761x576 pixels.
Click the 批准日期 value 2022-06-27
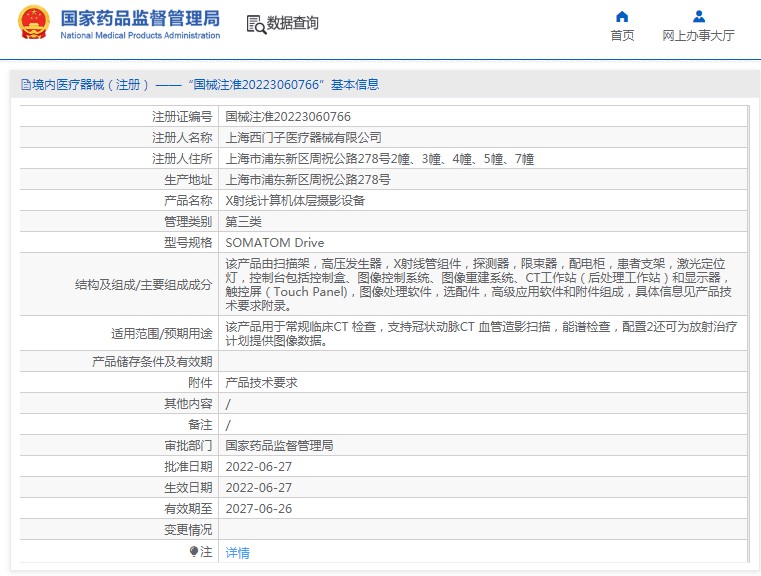(x=259, y=467)
